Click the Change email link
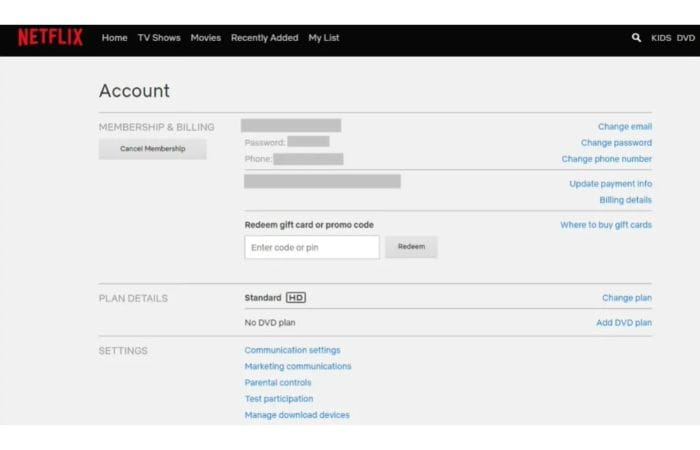 [625, 127]
